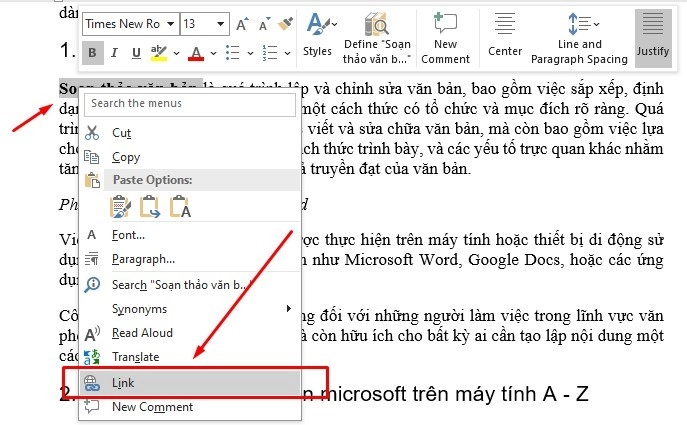Apply bullet list formatting
The image size is (687, 425).
coord(233,53)
